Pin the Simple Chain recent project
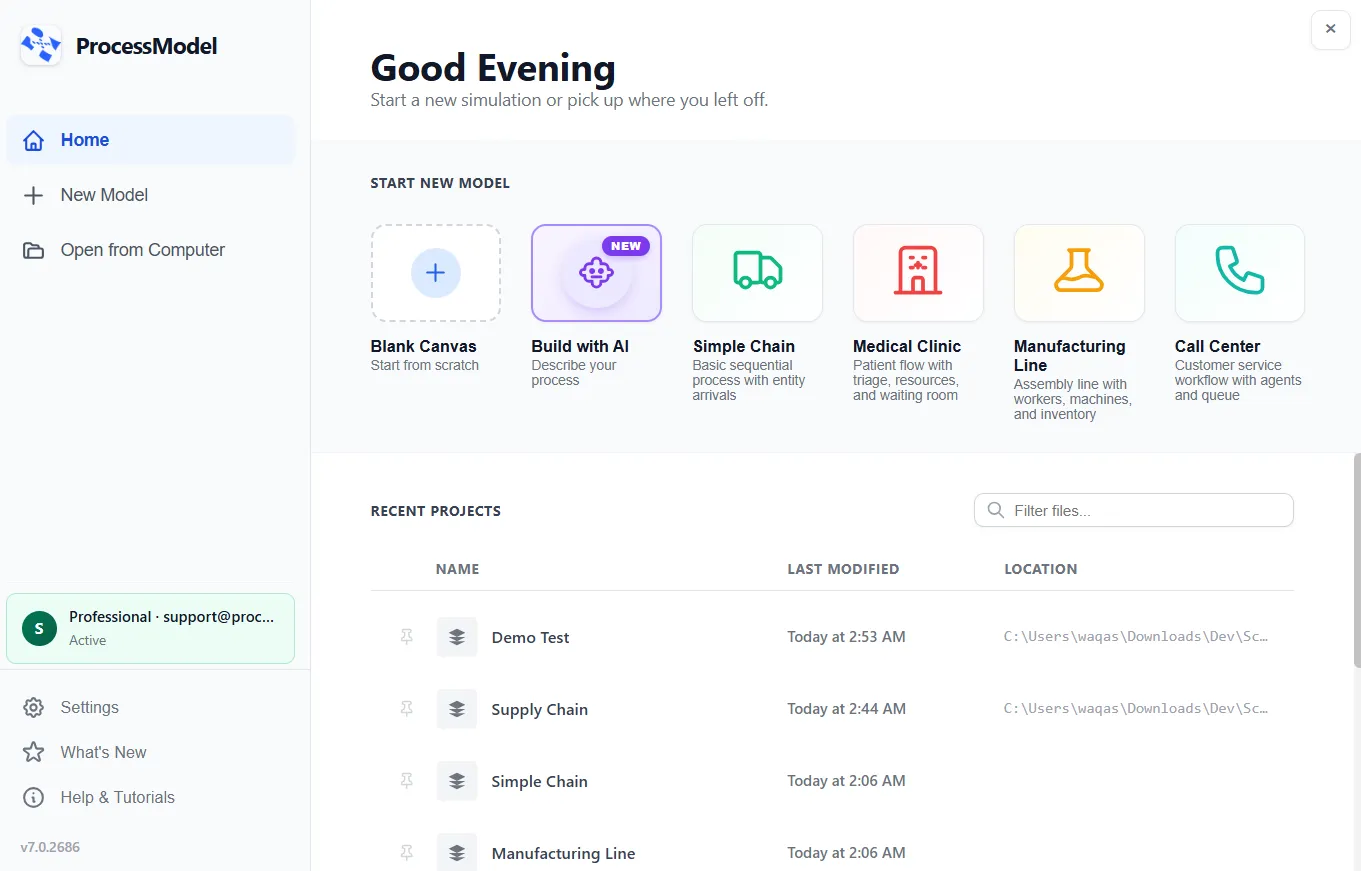 [407, 781]
